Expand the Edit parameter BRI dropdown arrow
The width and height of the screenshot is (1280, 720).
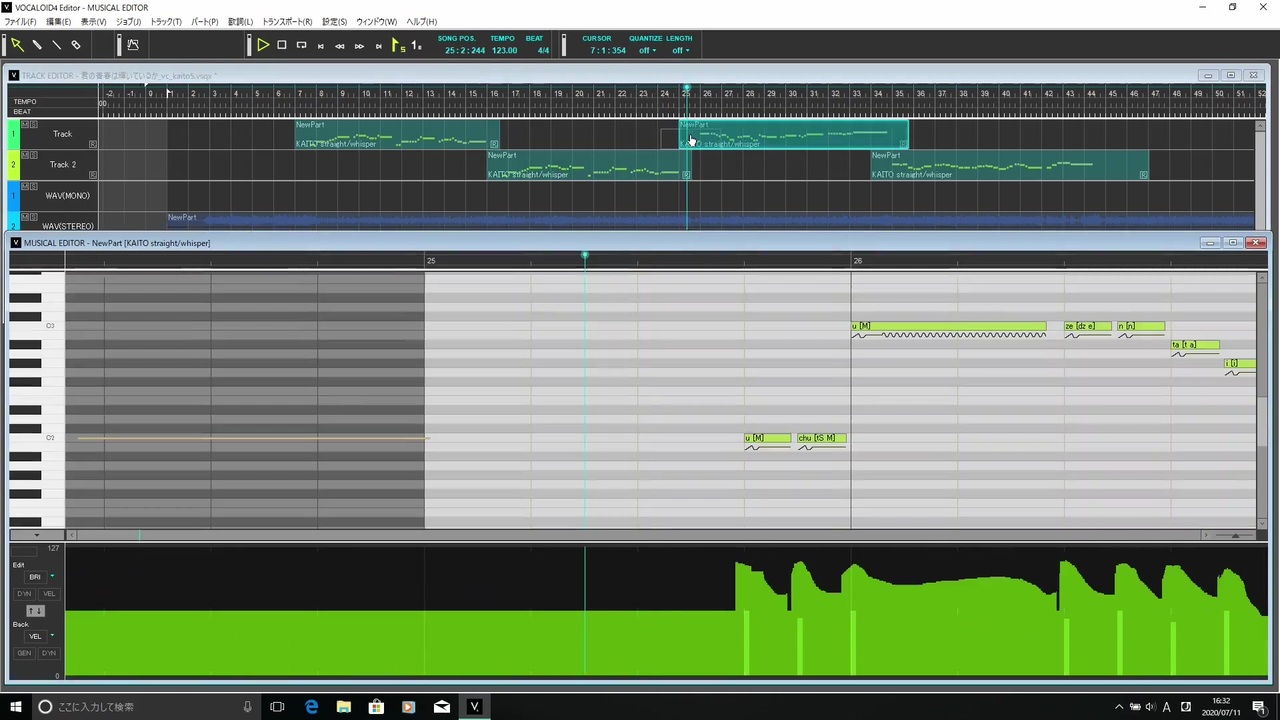(52, 577)
